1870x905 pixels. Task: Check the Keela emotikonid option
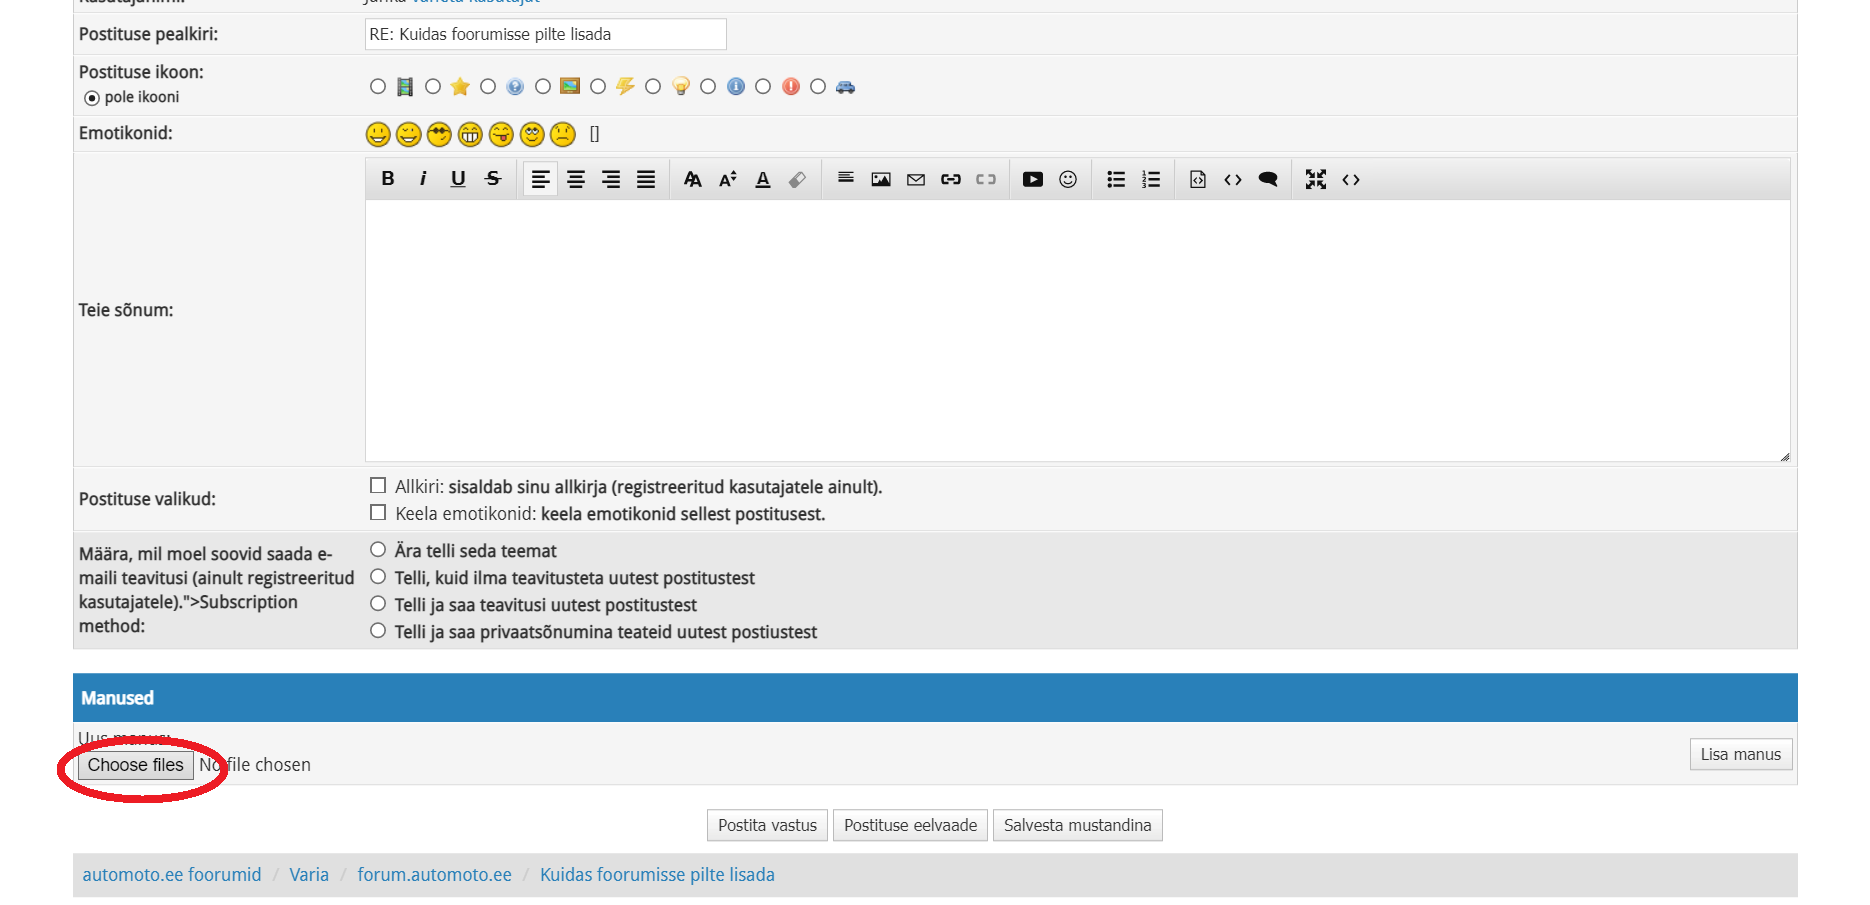point(378,513)
